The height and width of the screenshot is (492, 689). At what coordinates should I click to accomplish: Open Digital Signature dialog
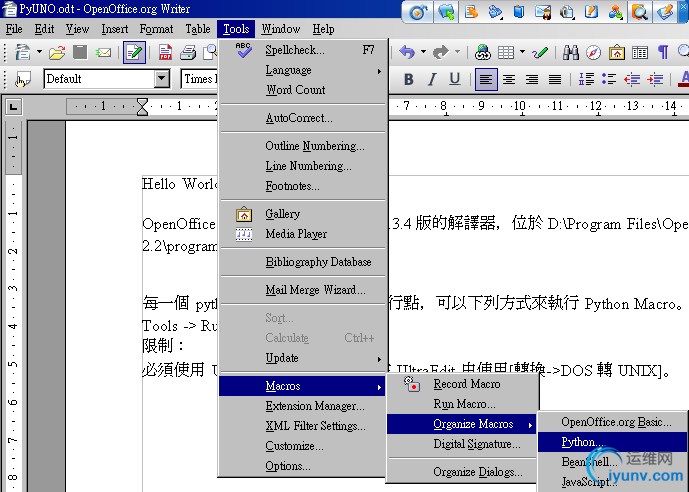[462, 444]
